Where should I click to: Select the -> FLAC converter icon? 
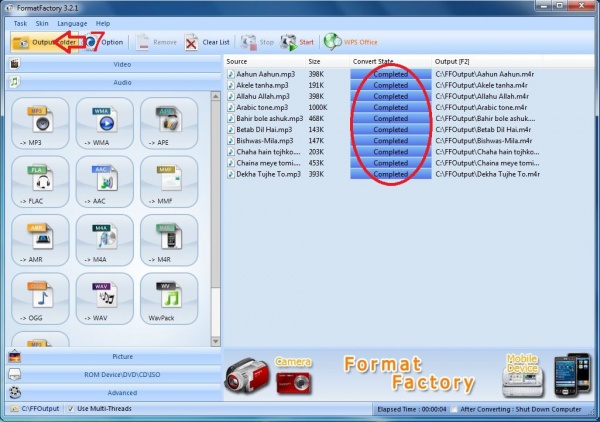click(40, 182)
